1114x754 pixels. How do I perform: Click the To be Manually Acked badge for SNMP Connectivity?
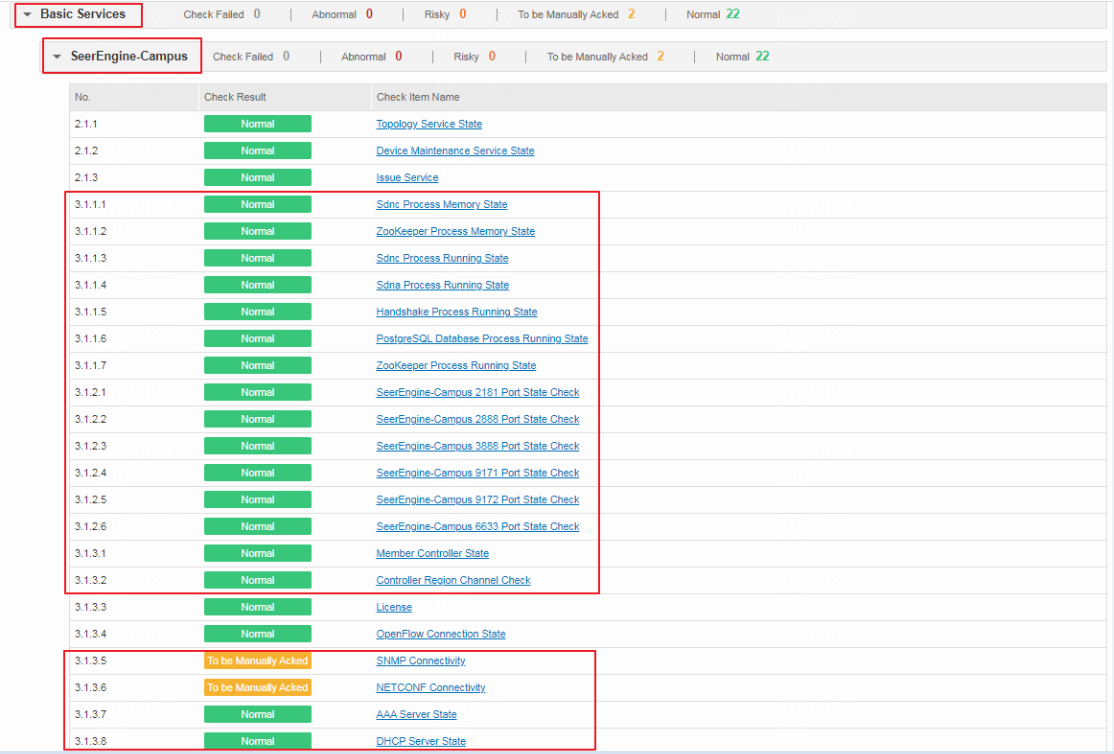click(257, 661)
